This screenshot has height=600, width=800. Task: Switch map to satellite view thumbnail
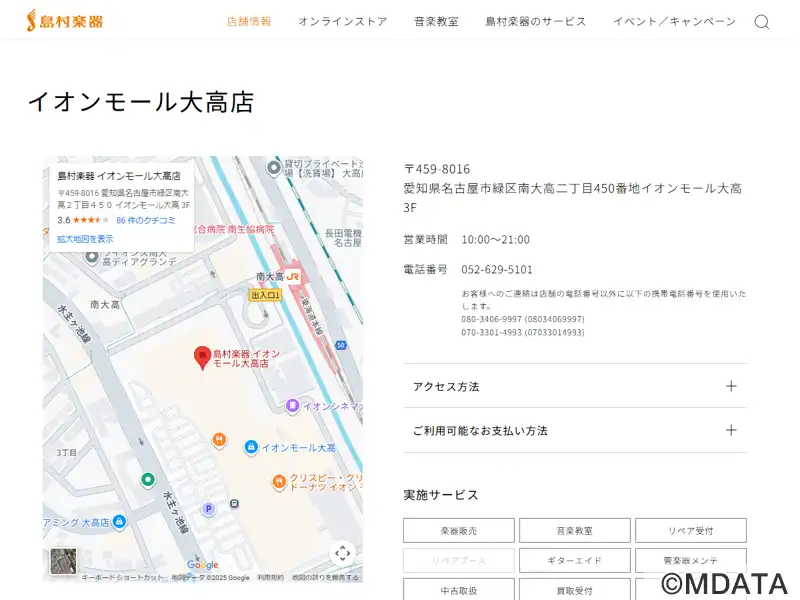pyautogui.click(x=63, y=561)
